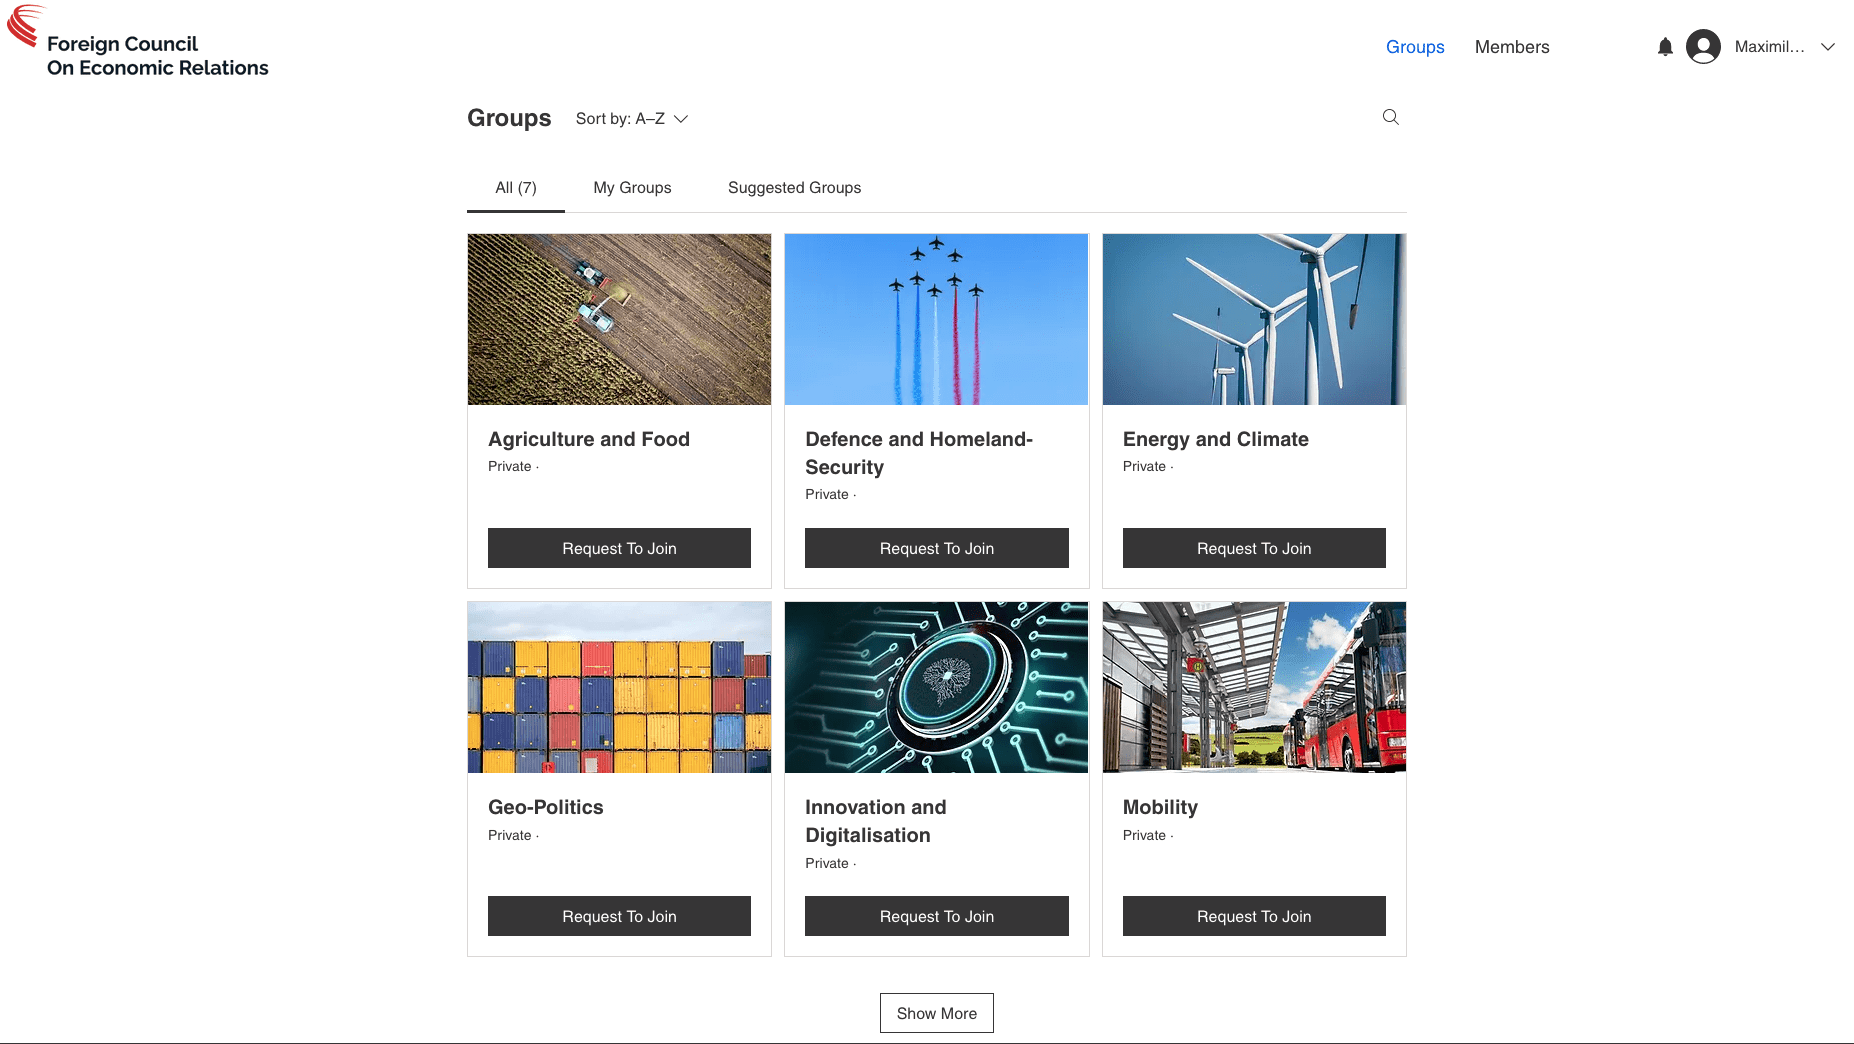Open the Energy and Climate title link
This screenshot has height=1044, width=1854.
(1216, 439)
